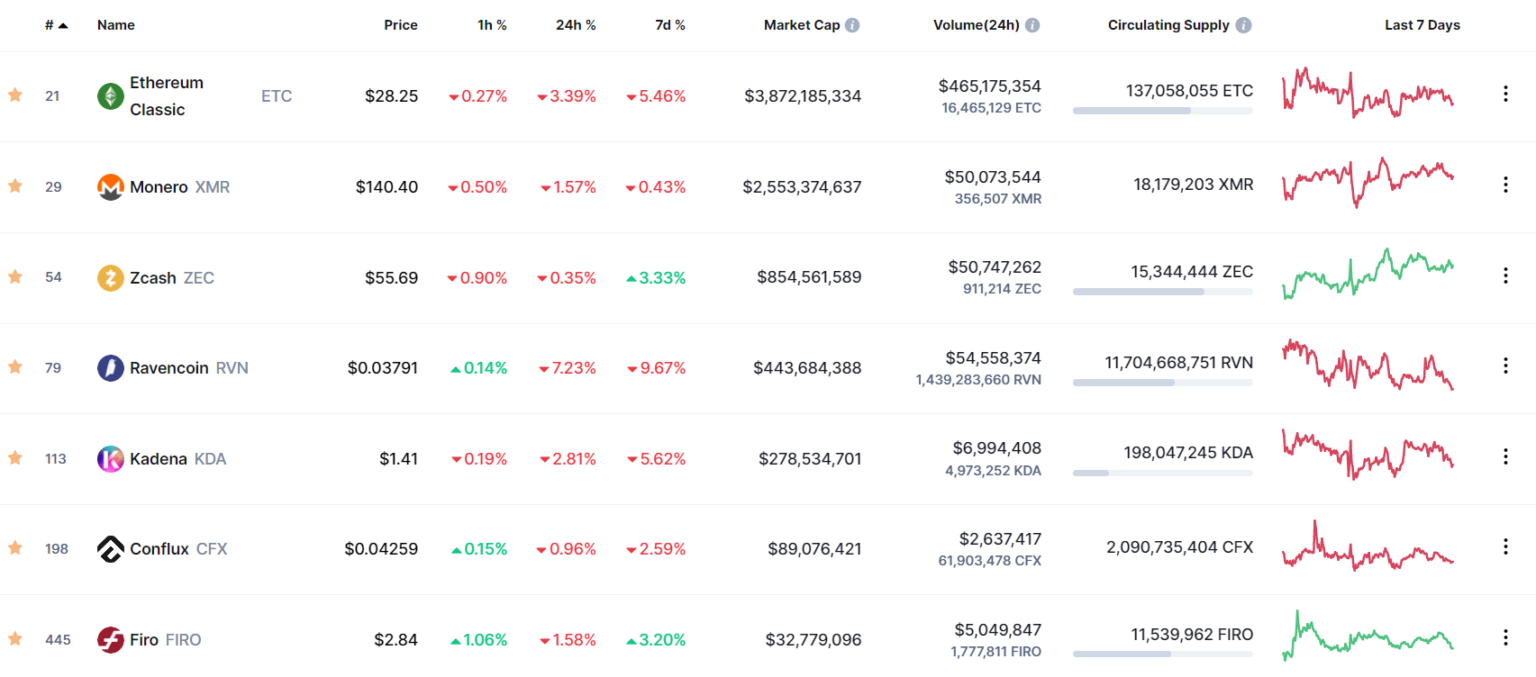Remove Firo from watchlist via star

coord(15,639)
